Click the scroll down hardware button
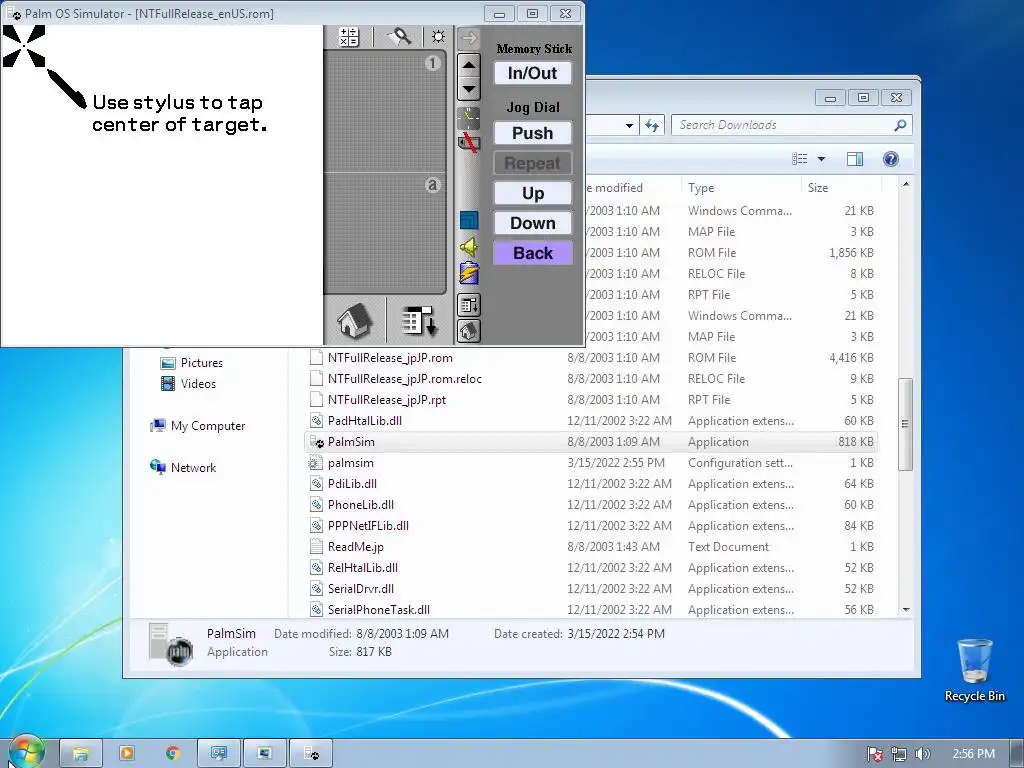Viewport: 1024px width, 768px height. (x=470, y=89)
